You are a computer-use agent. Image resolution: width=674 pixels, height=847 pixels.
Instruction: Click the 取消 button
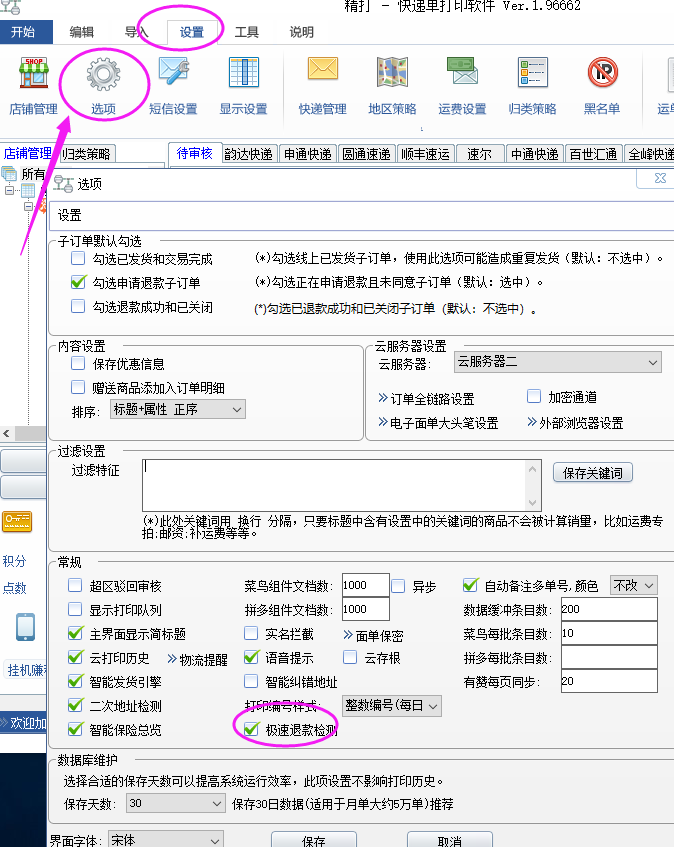point(450,839)
